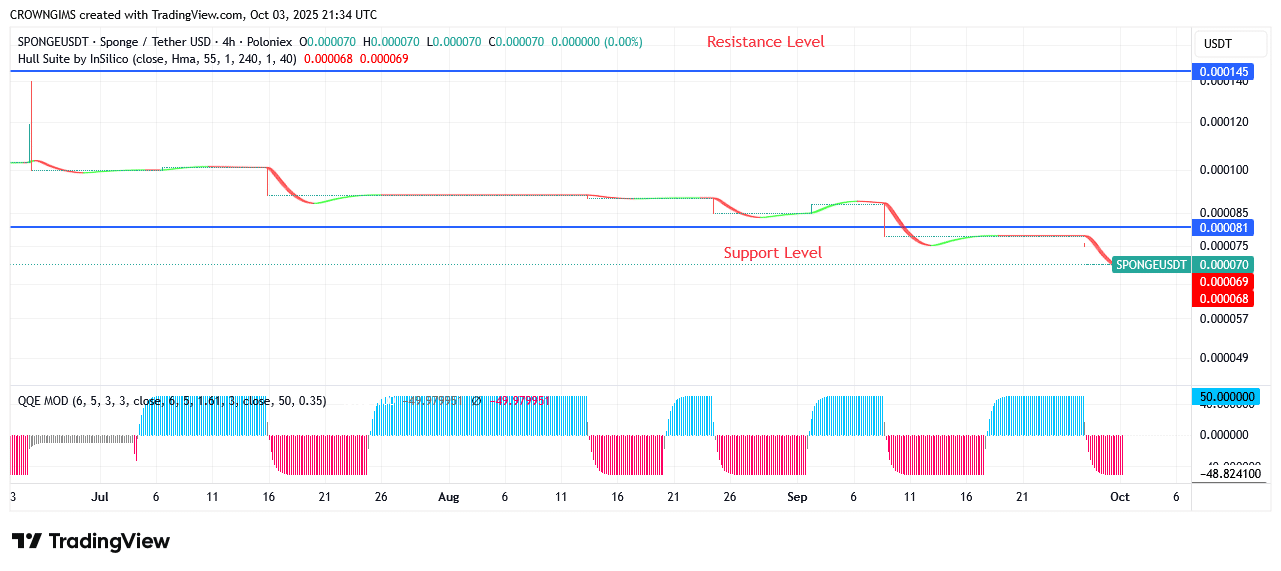Select the blue 0.000081 price label

pyautogui.click(x=1222, y=227)
